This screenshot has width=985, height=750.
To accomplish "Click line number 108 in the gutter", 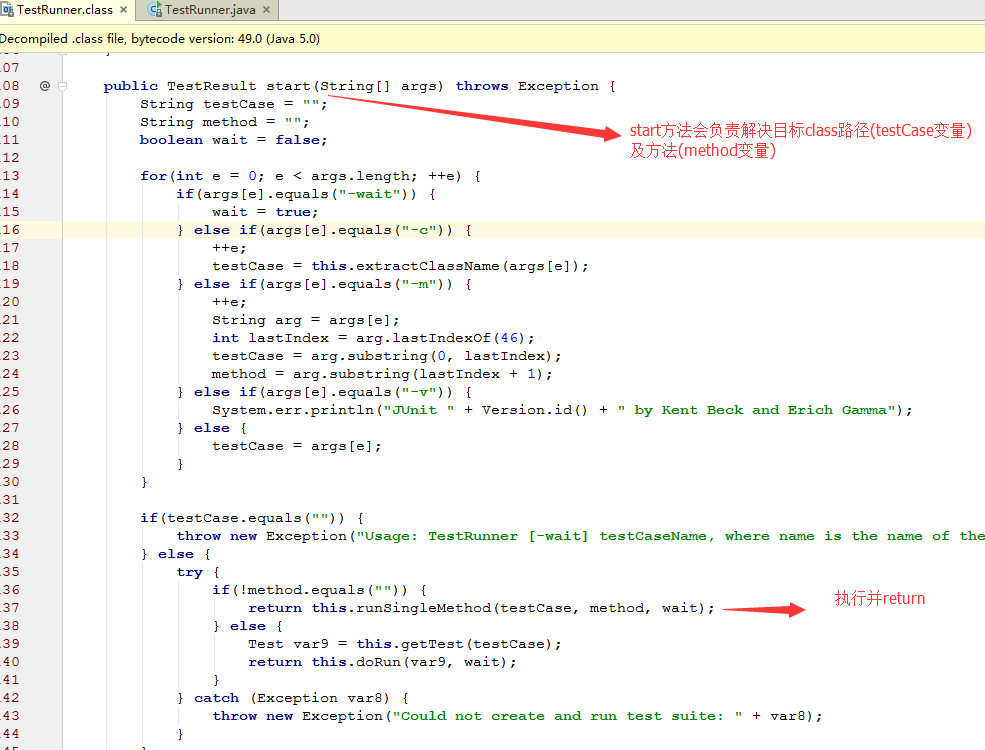I will pos(10,85).
